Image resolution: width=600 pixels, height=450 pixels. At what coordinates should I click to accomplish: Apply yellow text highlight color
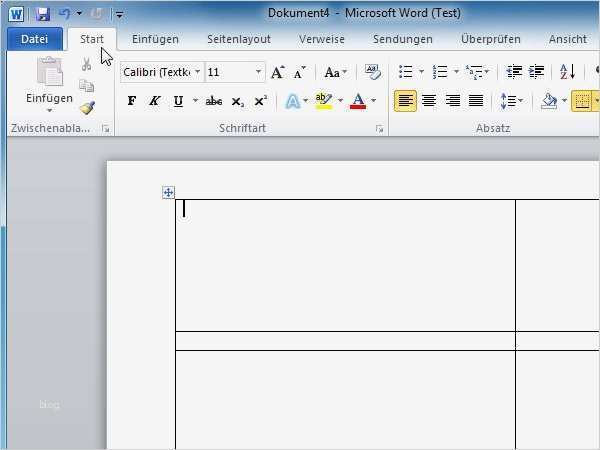click(324, 101)
